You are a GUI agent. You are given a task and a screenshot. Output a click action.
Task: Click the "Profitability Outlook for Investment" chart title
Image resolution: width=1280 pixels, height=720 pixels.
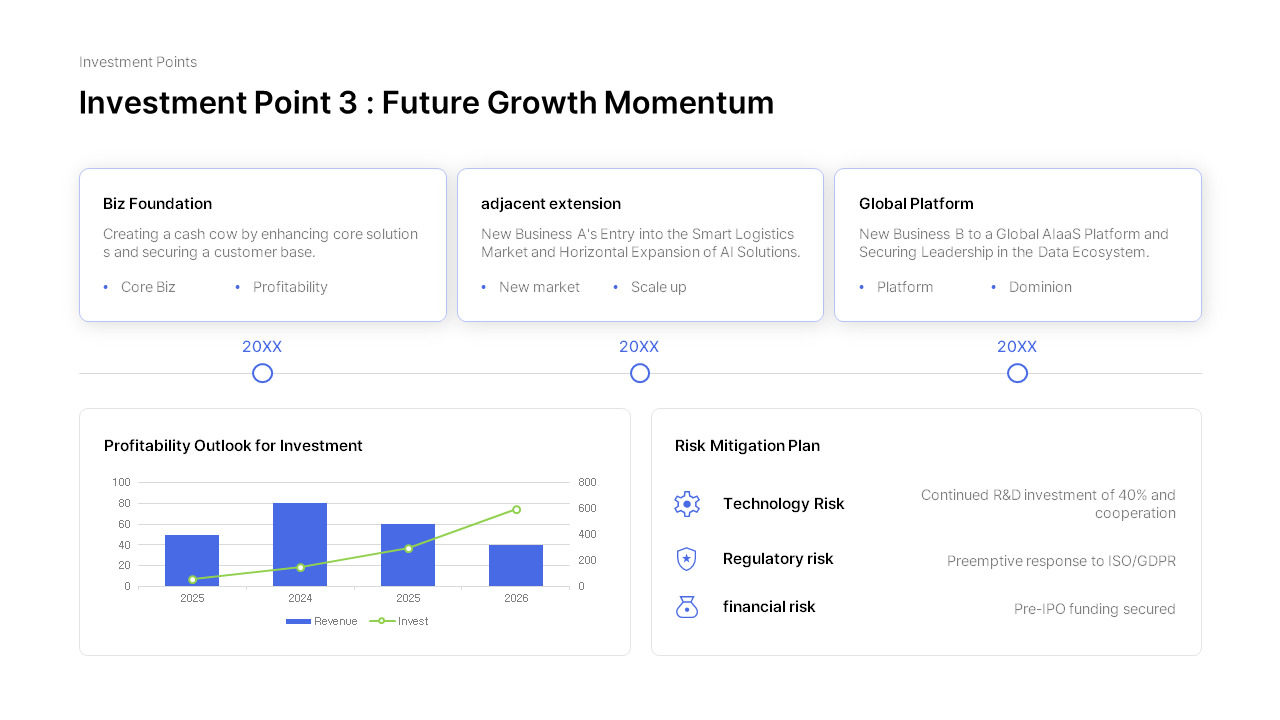click(233, 446)
